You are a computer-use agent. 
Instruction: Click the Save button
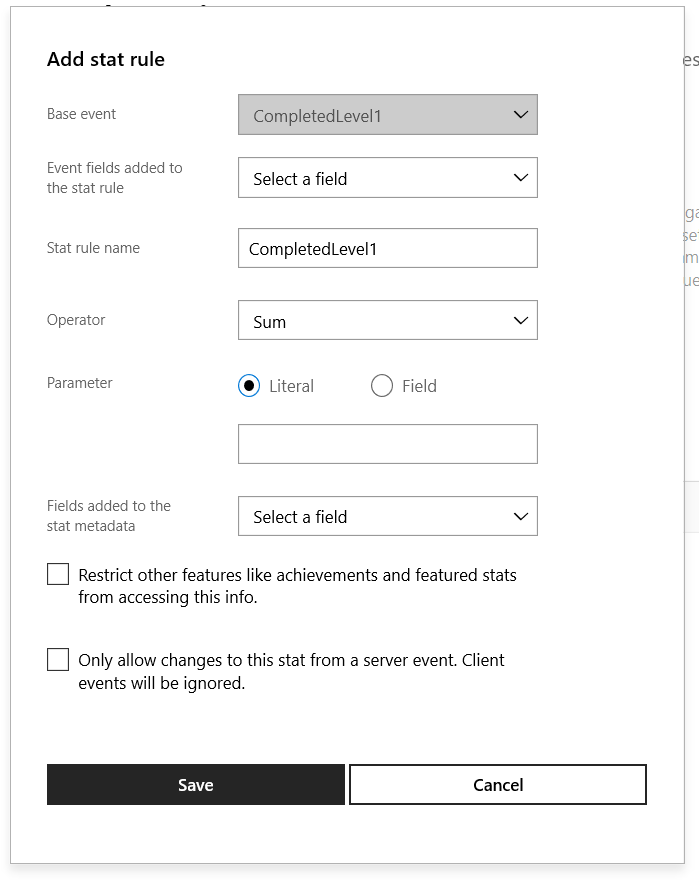195,784
